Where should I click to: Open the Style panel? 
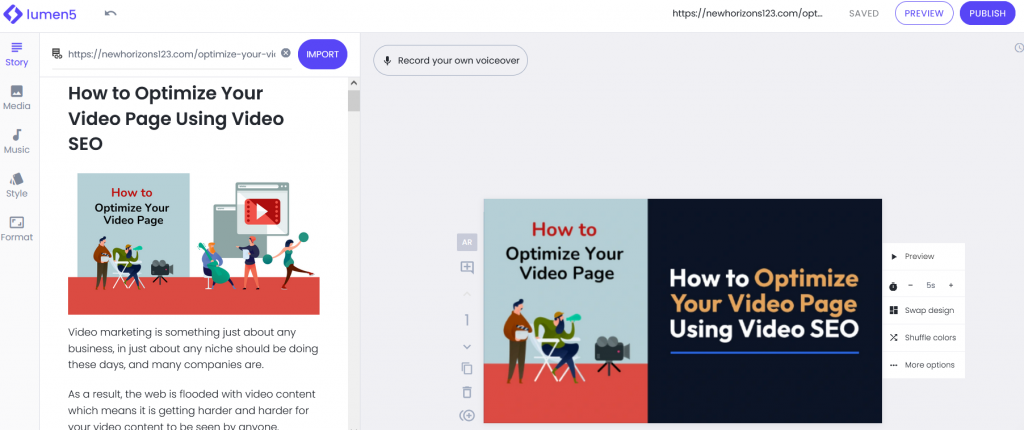[x=17, y=185]
